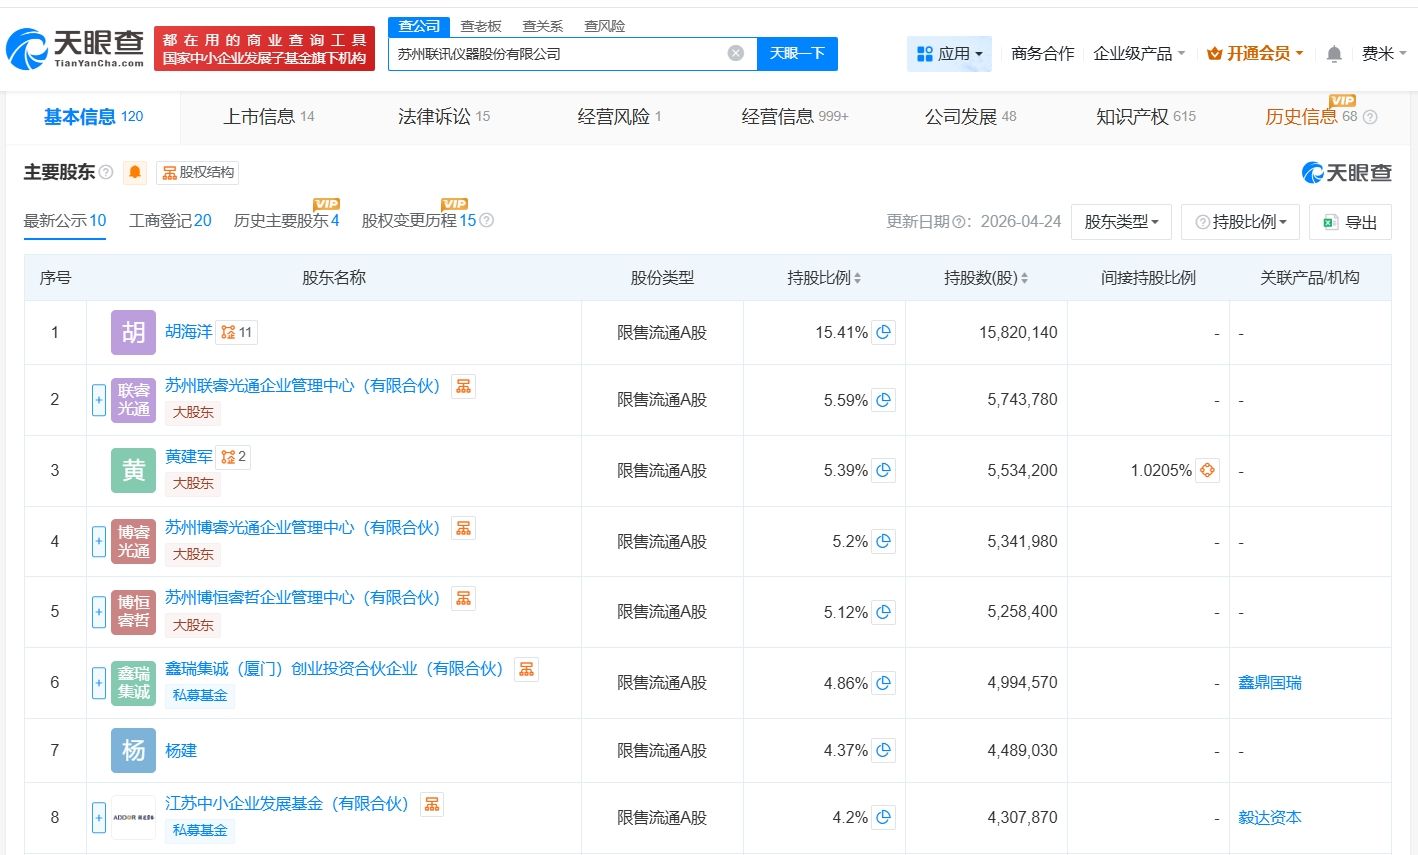
Task: Switch to the 法律诉讼 tab
Action: pyautogui.click(x=443, y=117)
